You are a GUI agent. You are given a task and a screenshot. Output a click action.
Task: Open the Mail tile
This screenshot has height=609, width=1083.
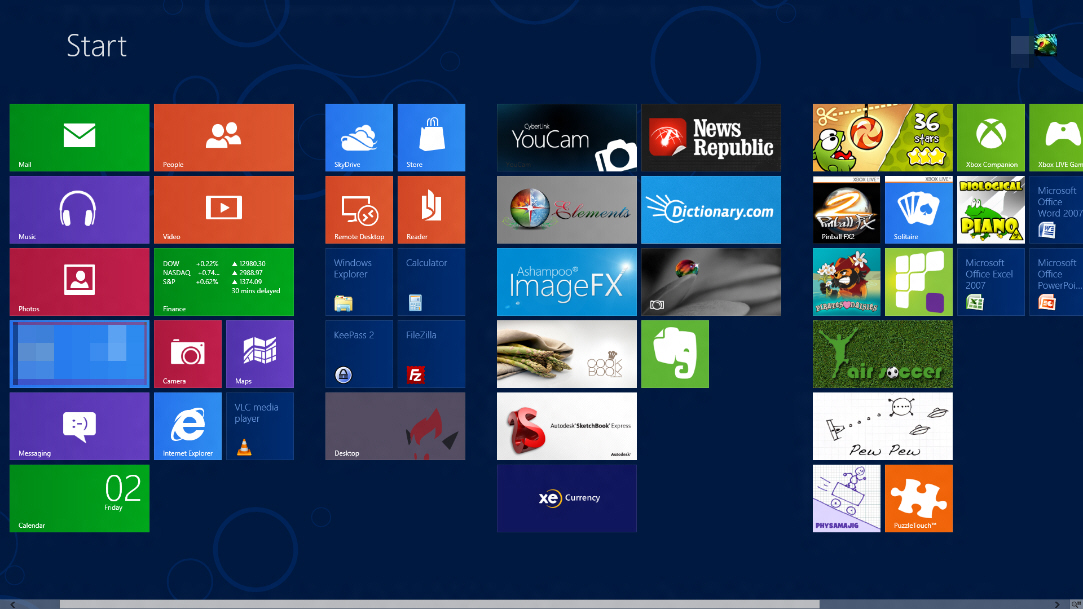(79, 137)
